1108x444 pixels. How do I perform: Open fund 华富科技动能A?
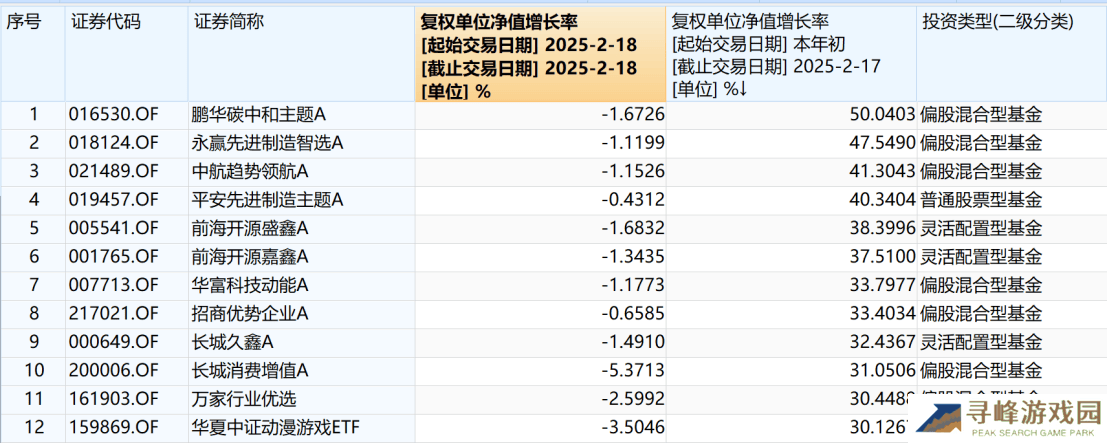[x=250, y=286]
